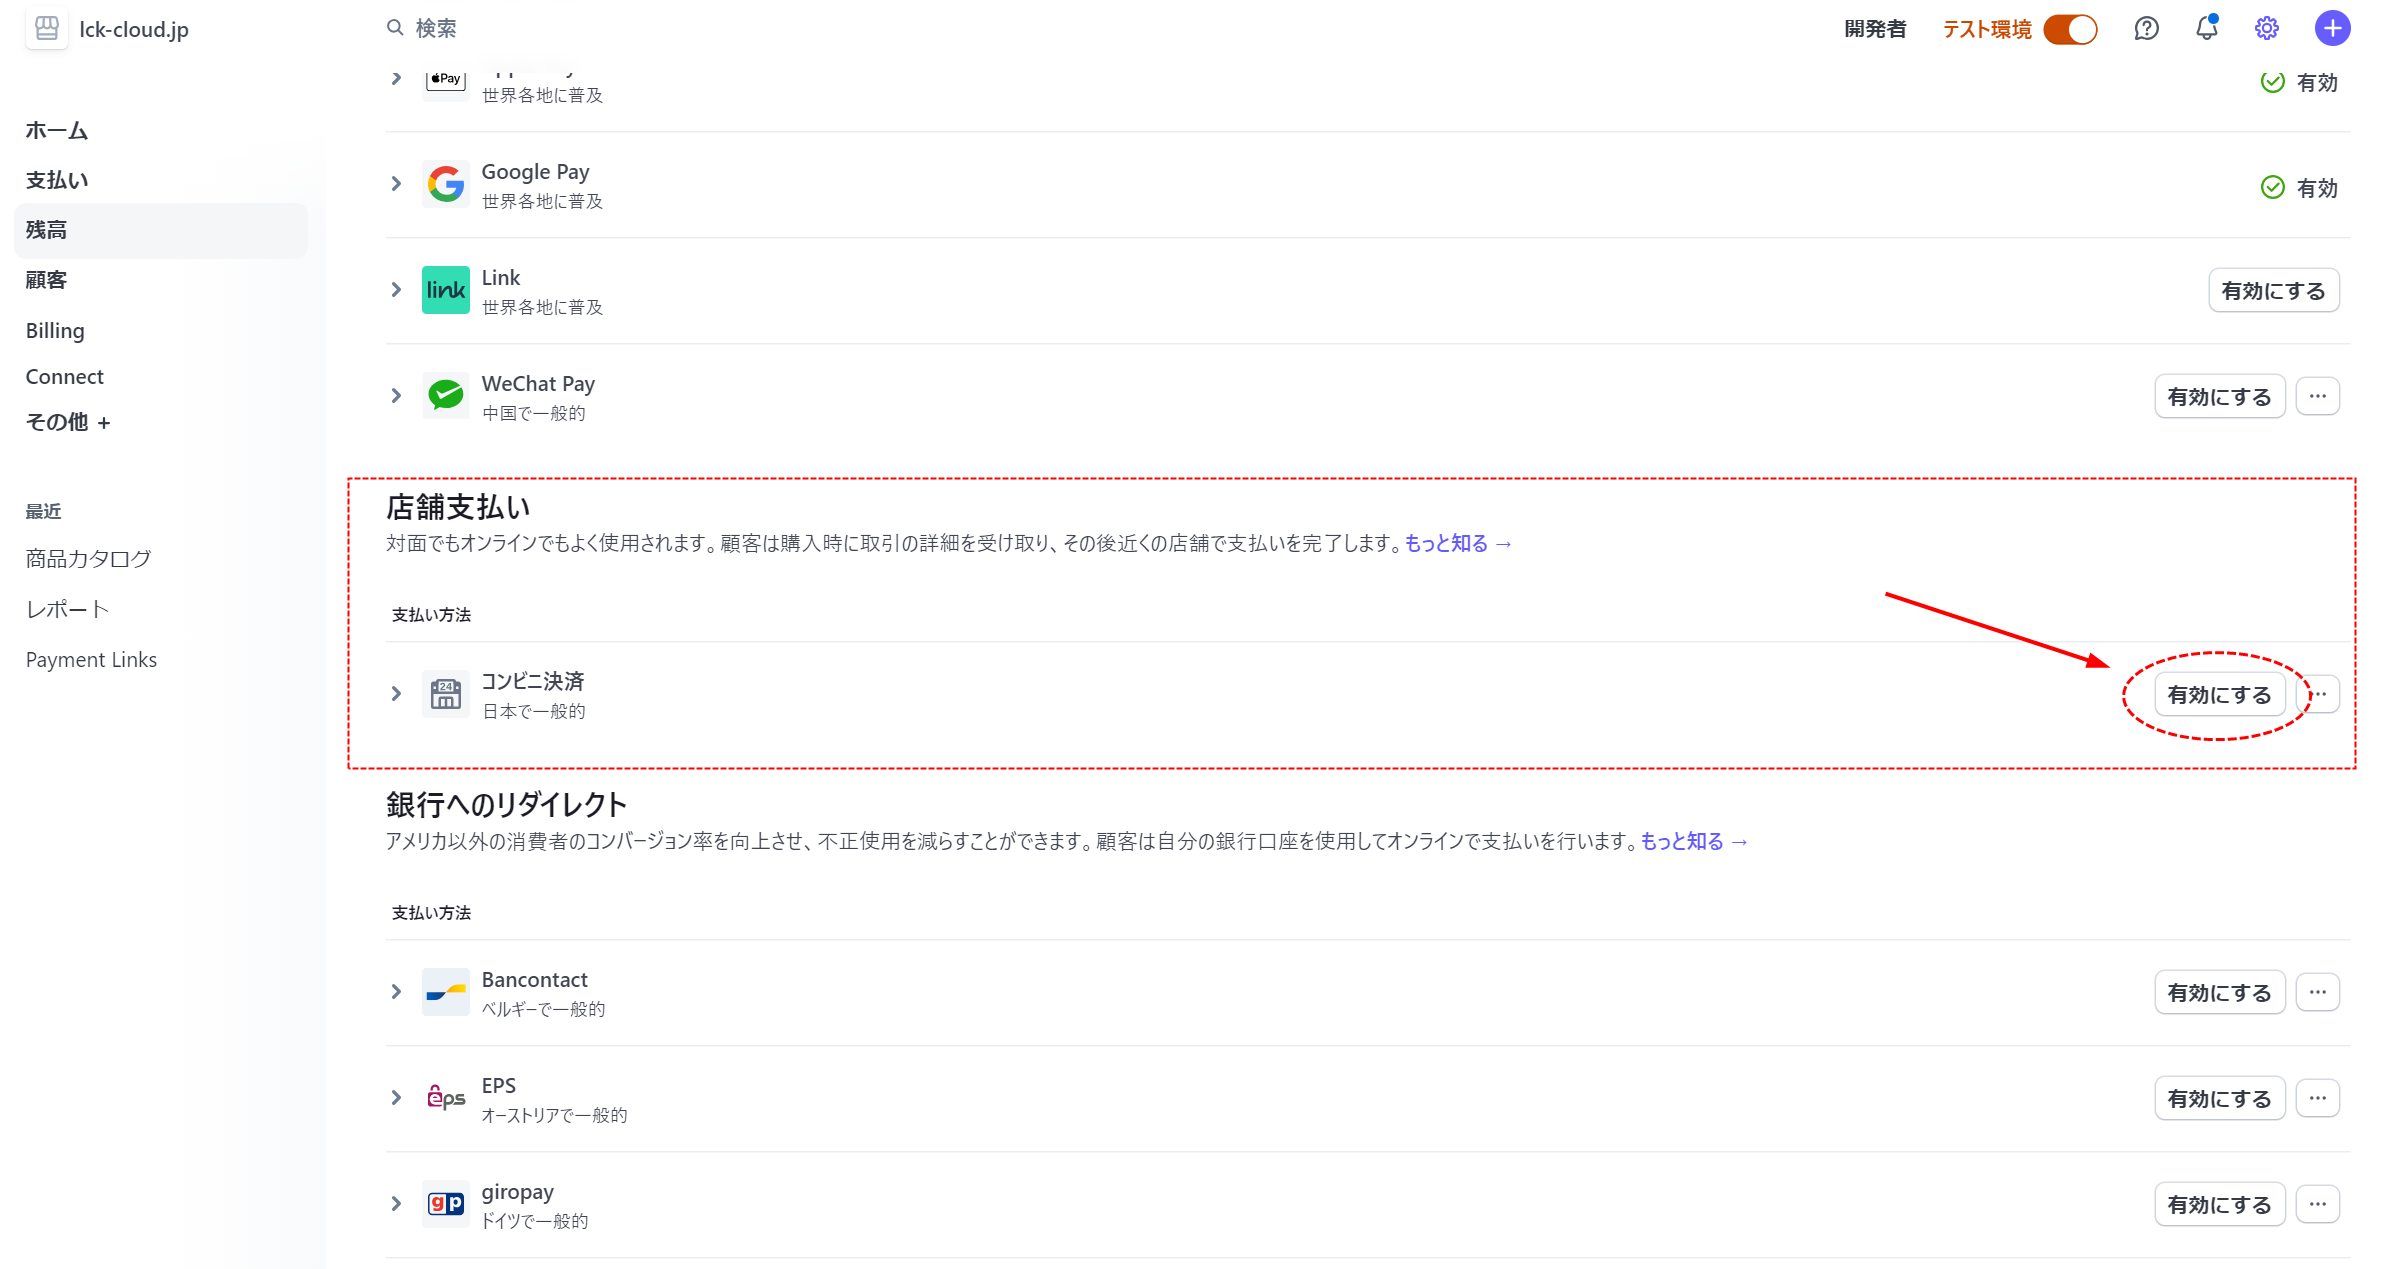Screen dimensions: 2387x1269
Task: Open 商品カタログ recent item
Action: (88, 559)
